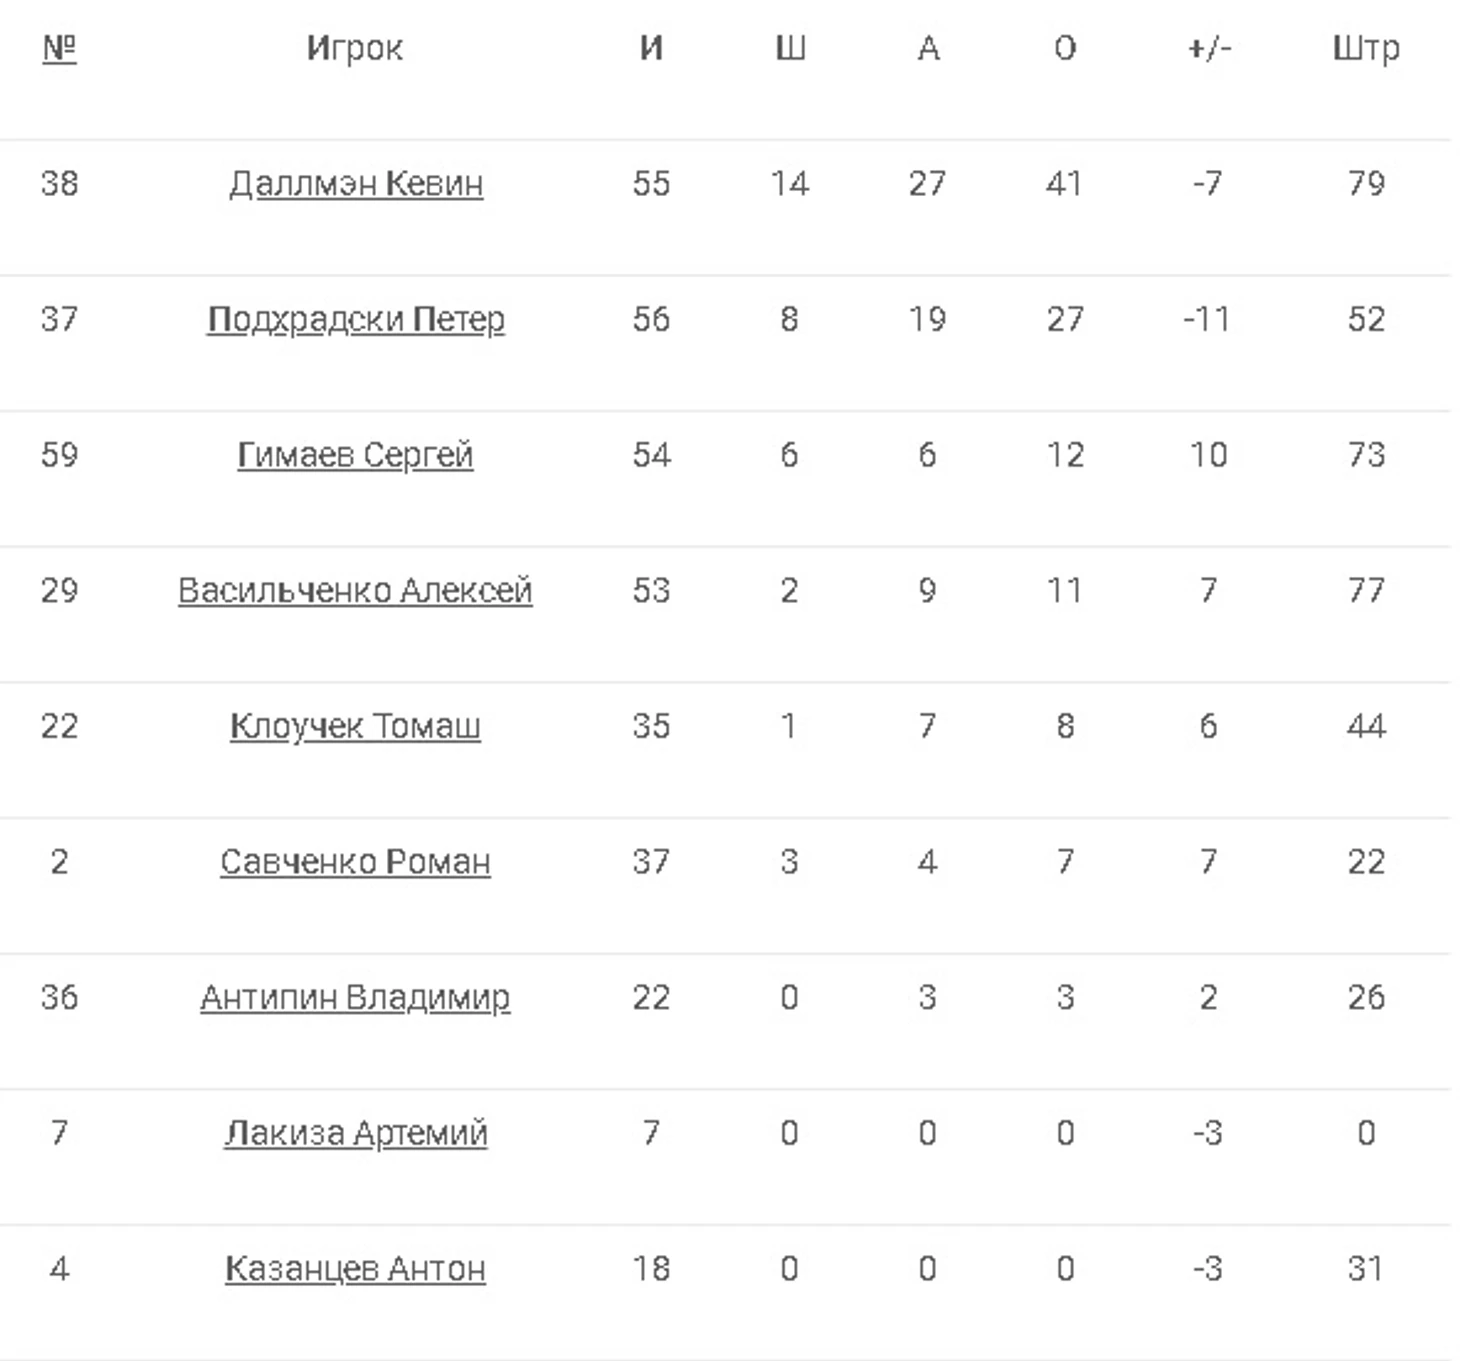Click the Антипин Владимир name link
Image resolution: width=1460 pixels, height=1361 pixels.
(355, 997)
